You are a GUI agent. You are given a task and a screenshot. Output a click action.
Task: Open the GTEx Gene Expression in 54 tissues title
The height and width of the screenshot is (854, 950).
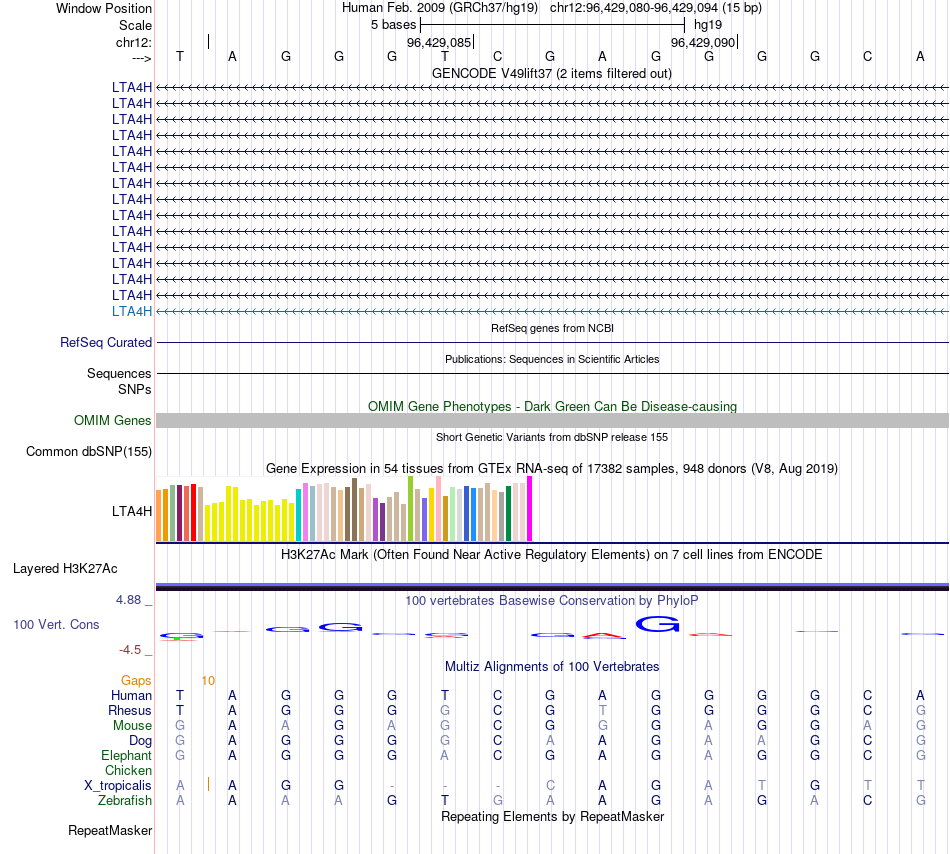(552, 468)
